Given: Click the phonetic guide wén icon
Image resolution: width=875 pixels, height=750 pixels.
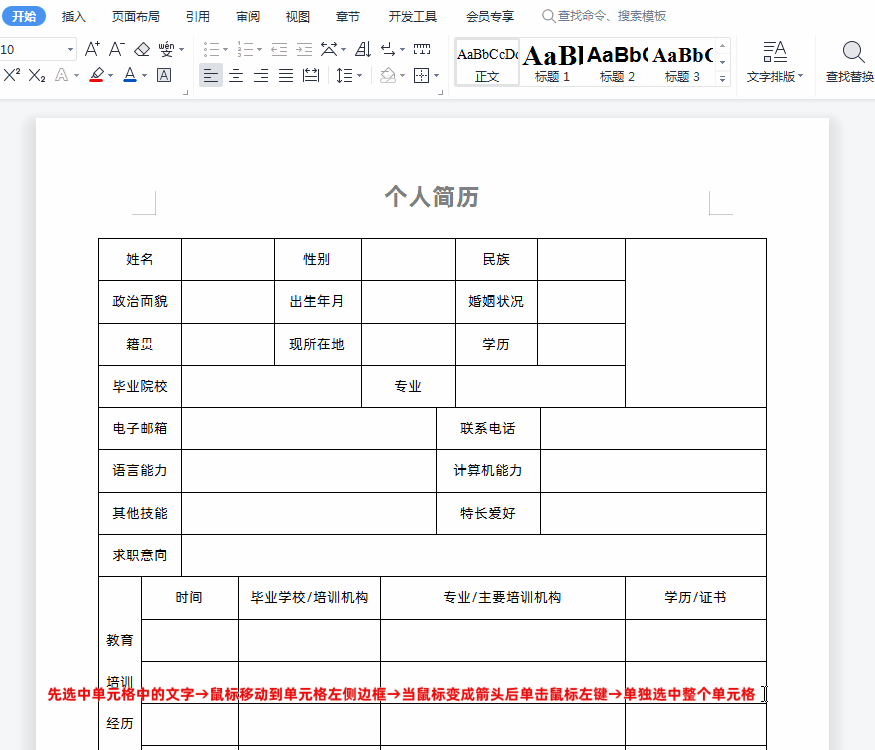Looking at the screenshot, I should point(166,49).
